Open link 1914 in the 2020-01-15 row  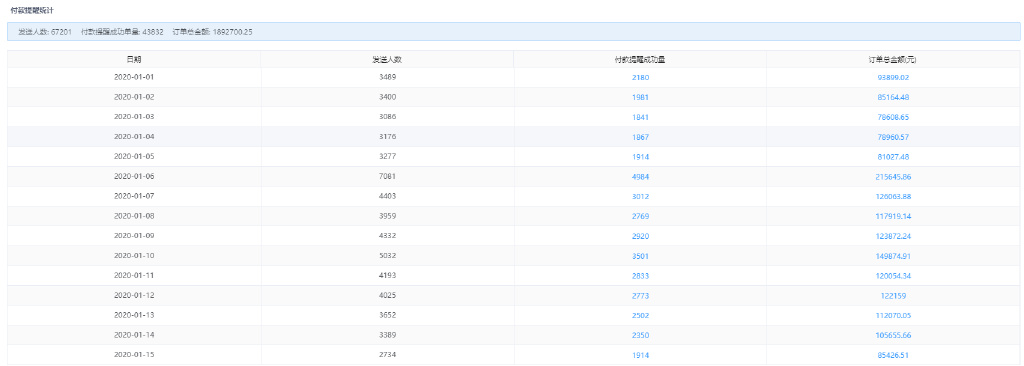(640, 356)
